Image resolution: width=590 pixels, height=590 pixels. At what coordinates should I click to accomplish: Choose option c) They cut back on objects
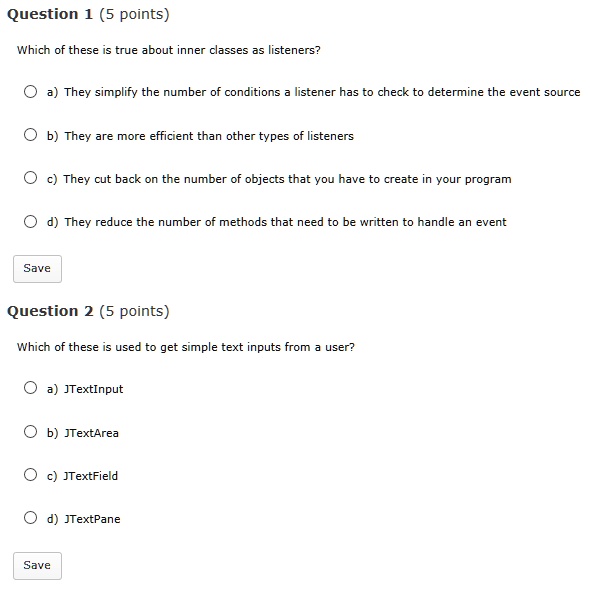point(30,178)
